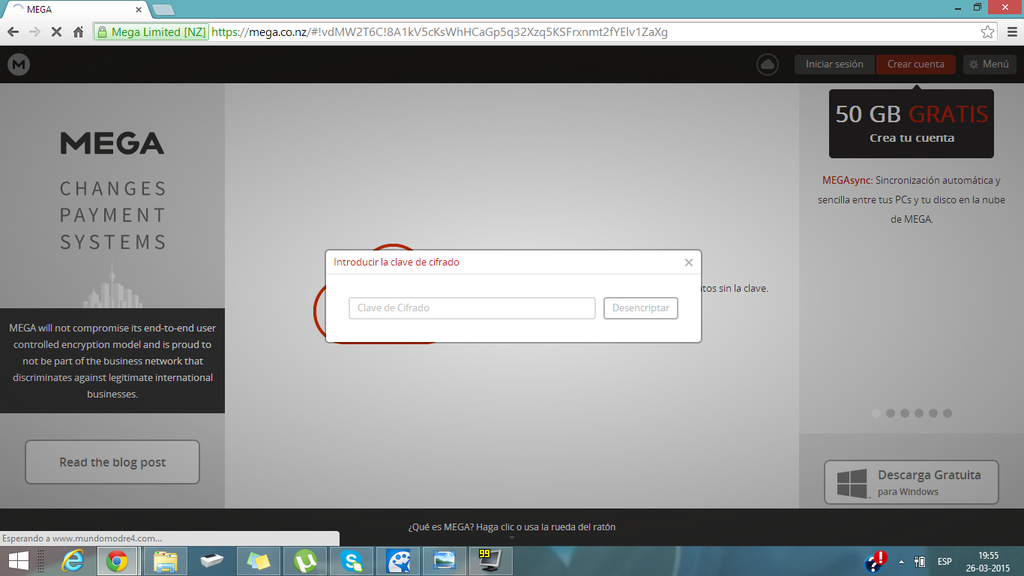The image size is (1024, 576).
Task: Open Paint from taskbar
Action: 398,561
